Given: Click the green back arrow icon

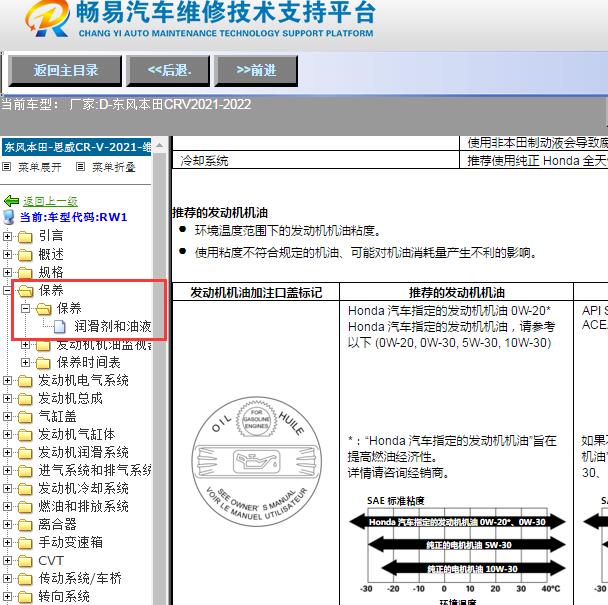Looking at the screenshot, I should tap(11, 201).
